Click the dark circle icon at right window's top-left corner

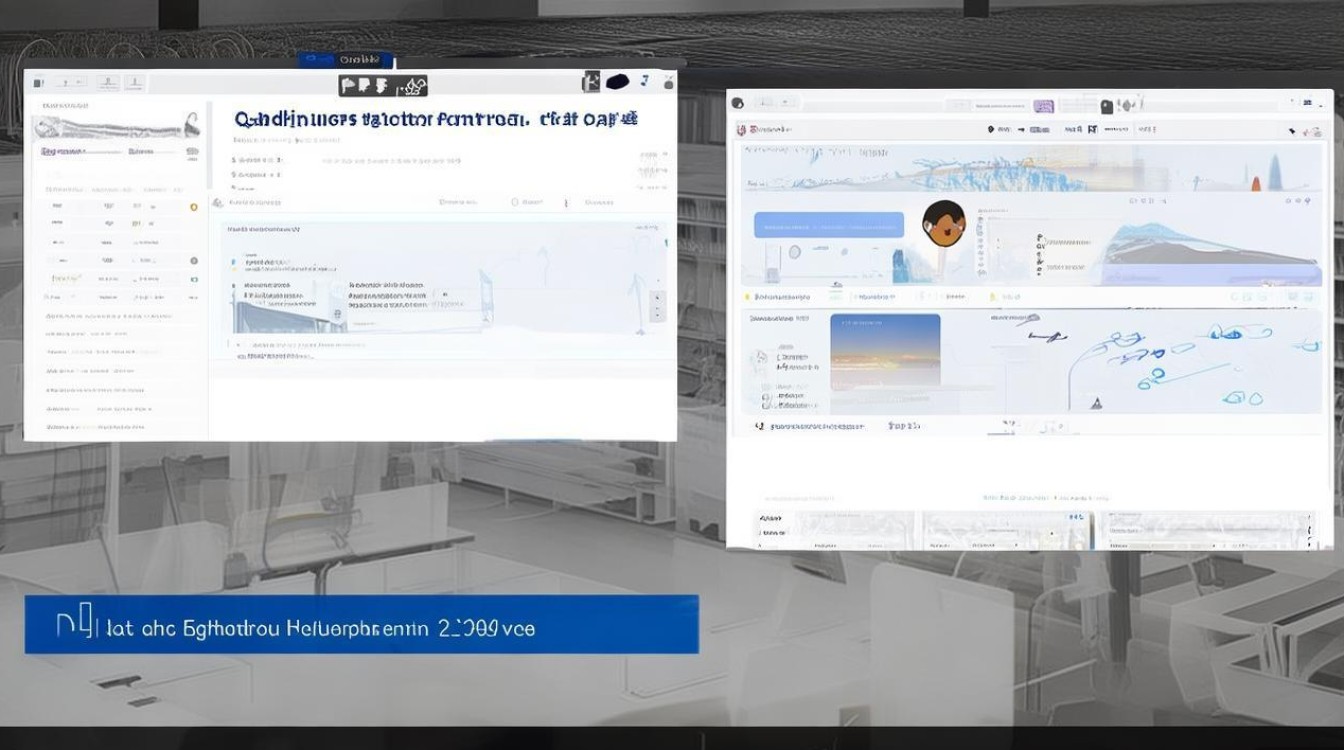[x=738, y=103]
